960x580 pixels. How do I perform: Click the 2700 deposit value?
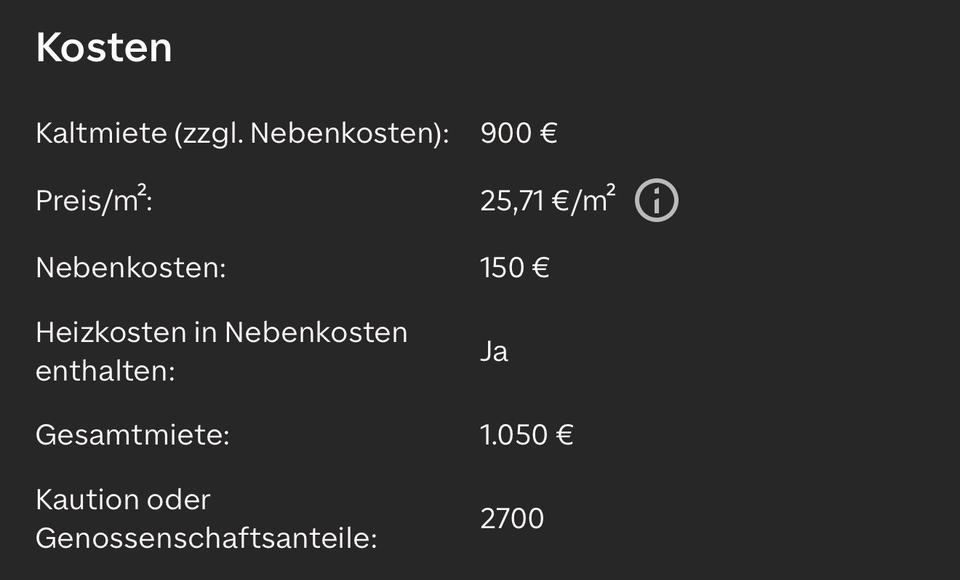coord(512,519)
